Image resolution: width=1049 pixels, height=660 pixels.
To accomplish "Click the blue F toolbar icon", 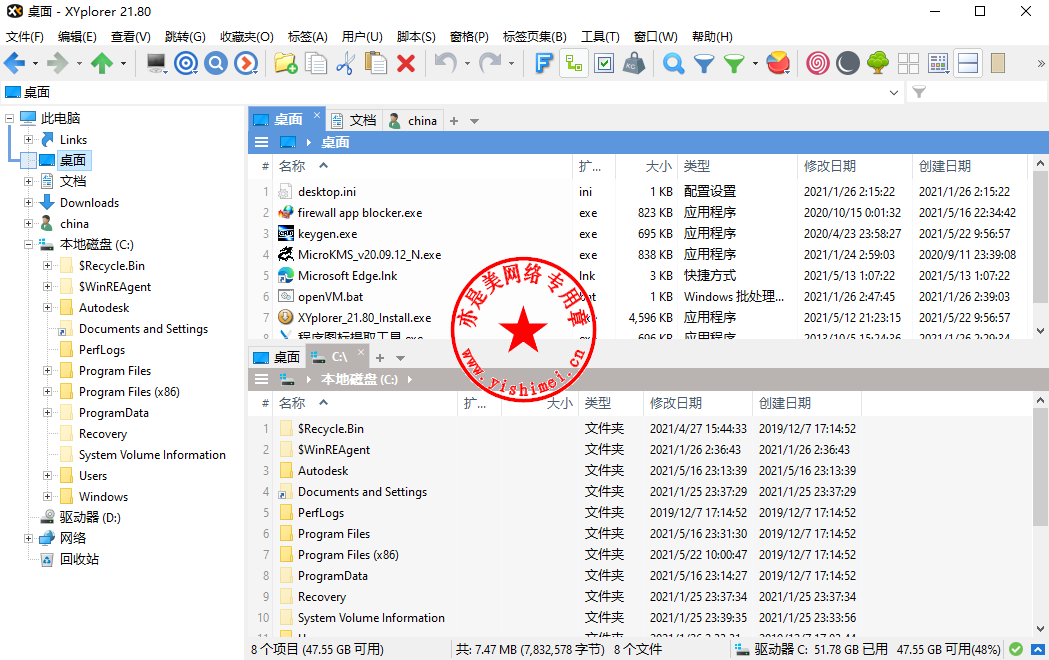I will [x=544, y=64].
